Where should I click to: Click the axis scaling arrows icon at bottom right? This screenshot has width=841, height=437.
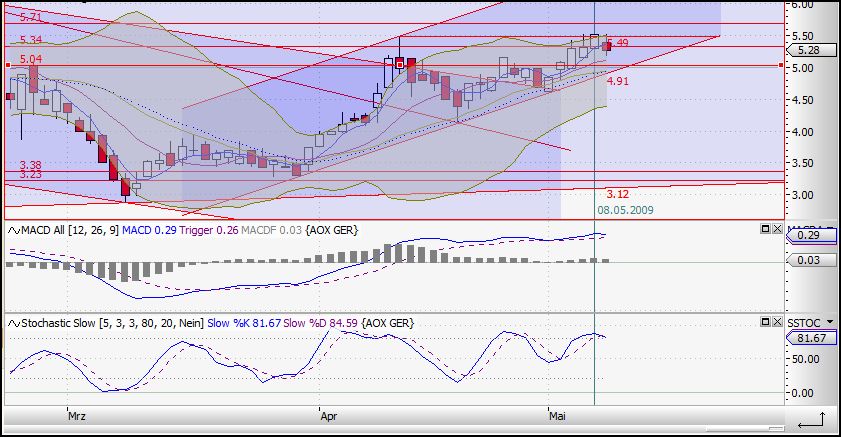[811, 420]
